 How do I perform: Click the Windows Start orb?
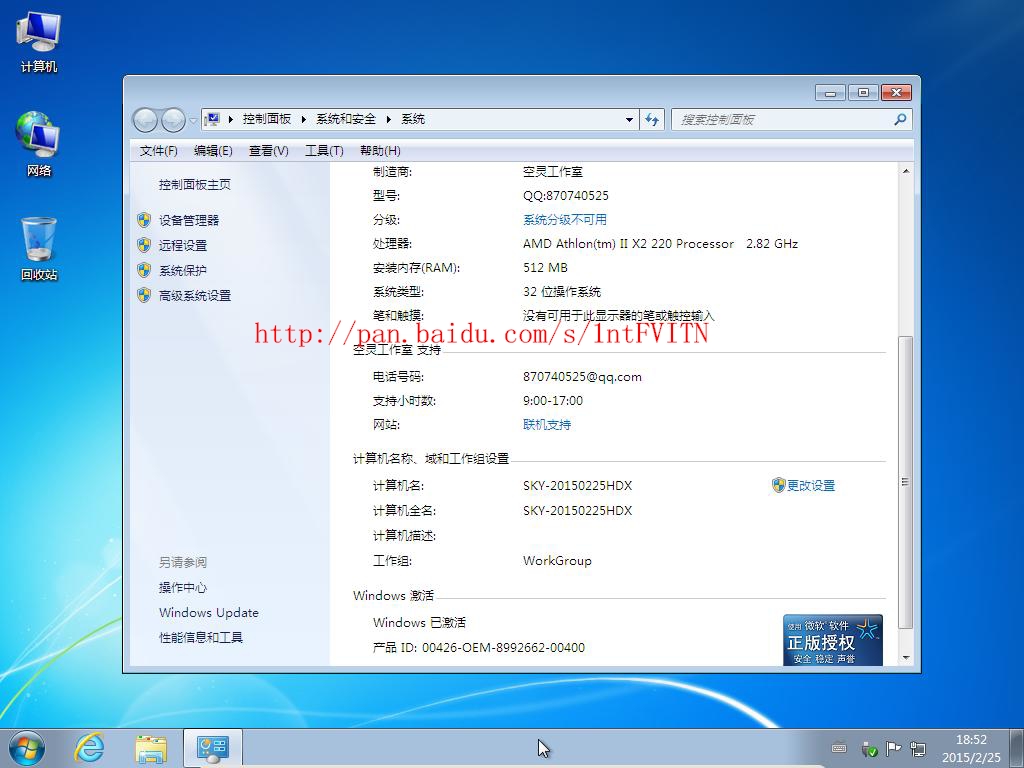27,748
